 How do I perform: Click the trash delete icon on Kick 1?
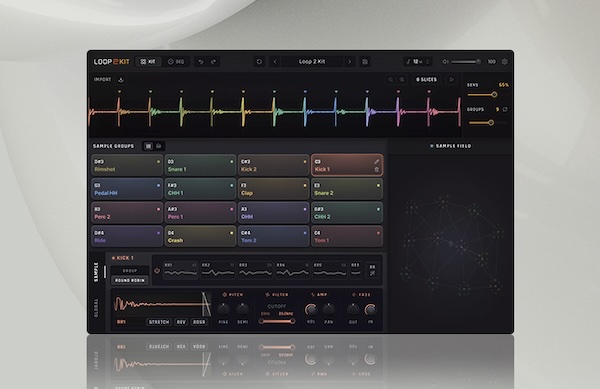tap(377, 169)
